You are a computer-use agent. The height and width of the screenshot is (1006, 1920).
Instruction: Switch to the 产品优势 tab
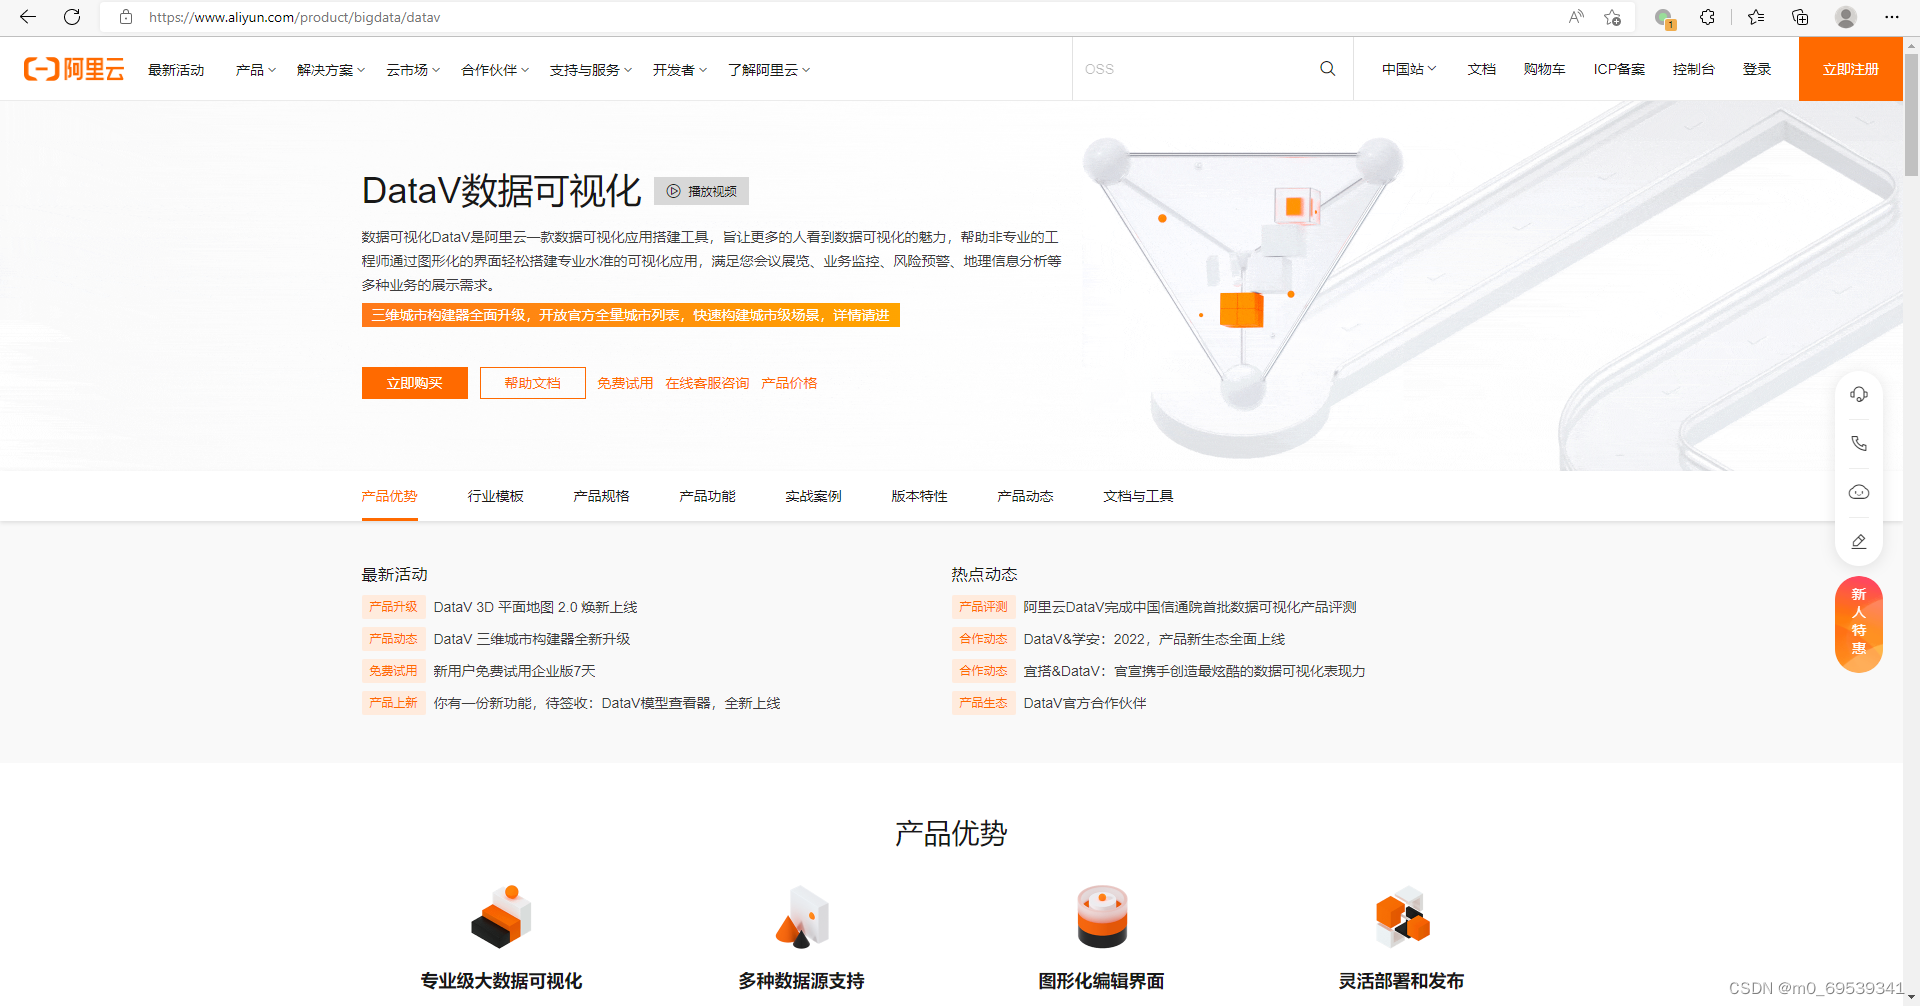[x=389, y=496]
